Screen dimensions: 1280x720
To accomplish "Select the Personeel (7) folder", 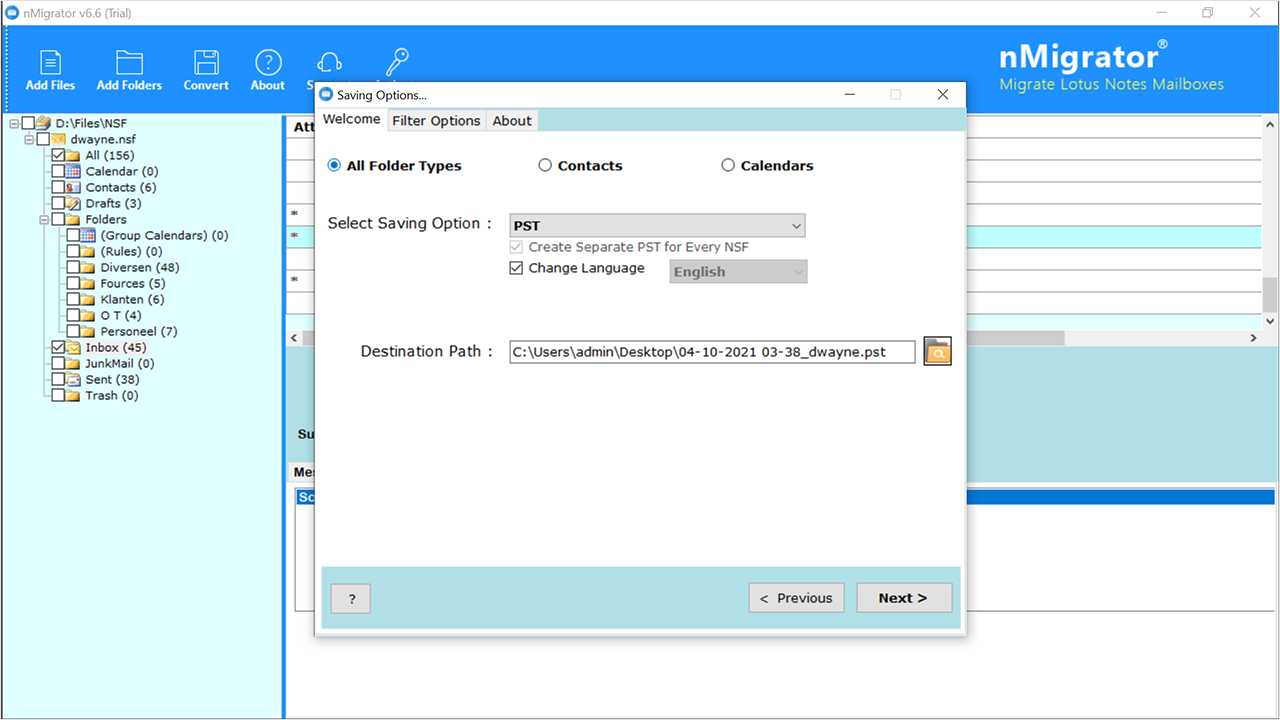I will point(139,331).
